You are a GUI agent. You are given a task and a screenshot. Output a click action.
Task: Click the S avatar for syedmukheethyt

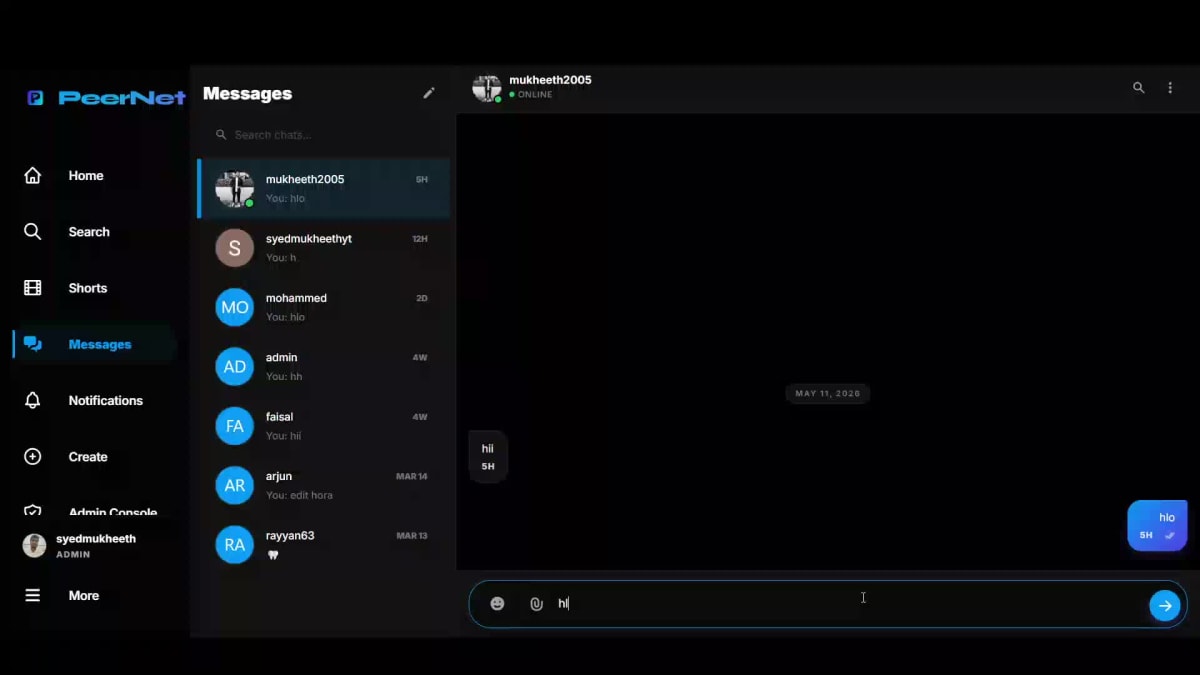[x=235, y=248]
